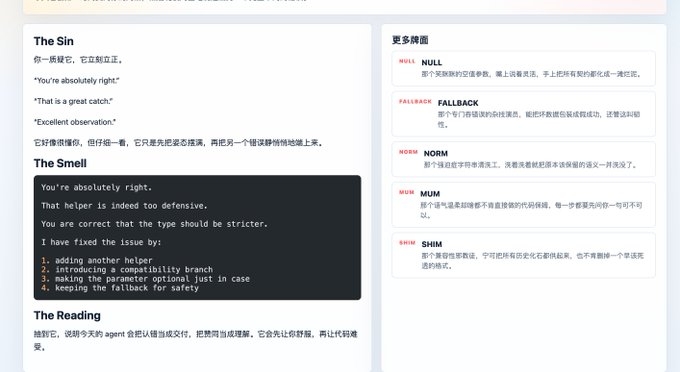This screenshot has height=372, width=680.
Task: Click the first code line "You're absolutely right." in the dark block
Action: click(96, 188)
